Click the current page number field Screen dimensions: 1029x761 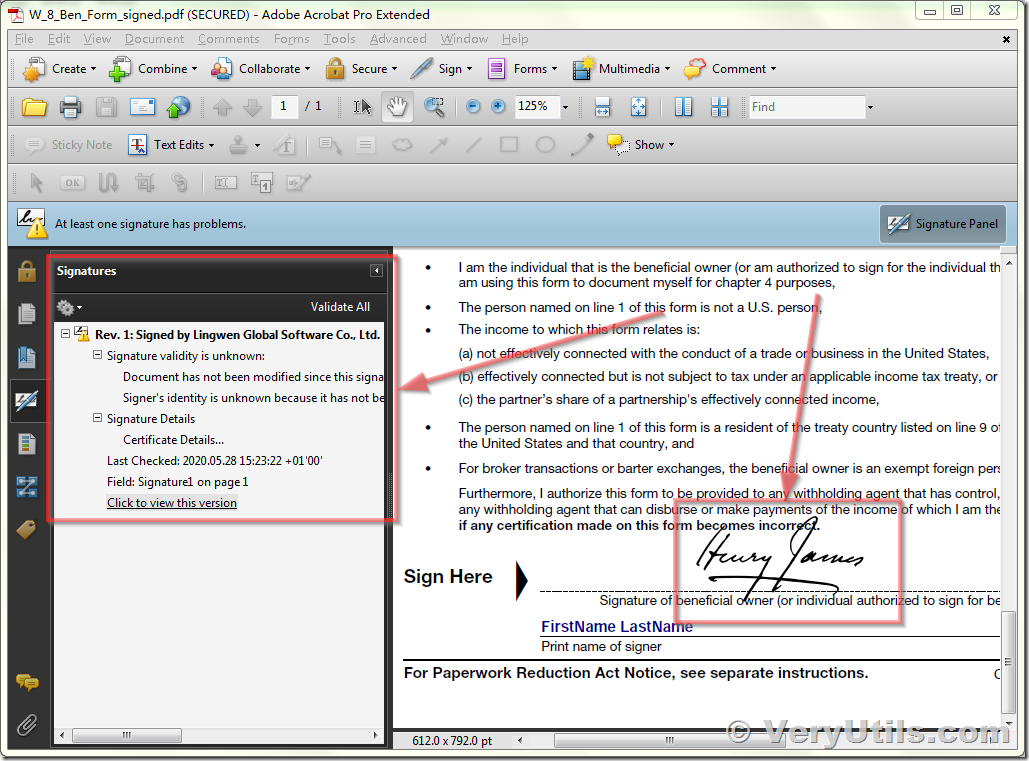[x=284, y=106]
